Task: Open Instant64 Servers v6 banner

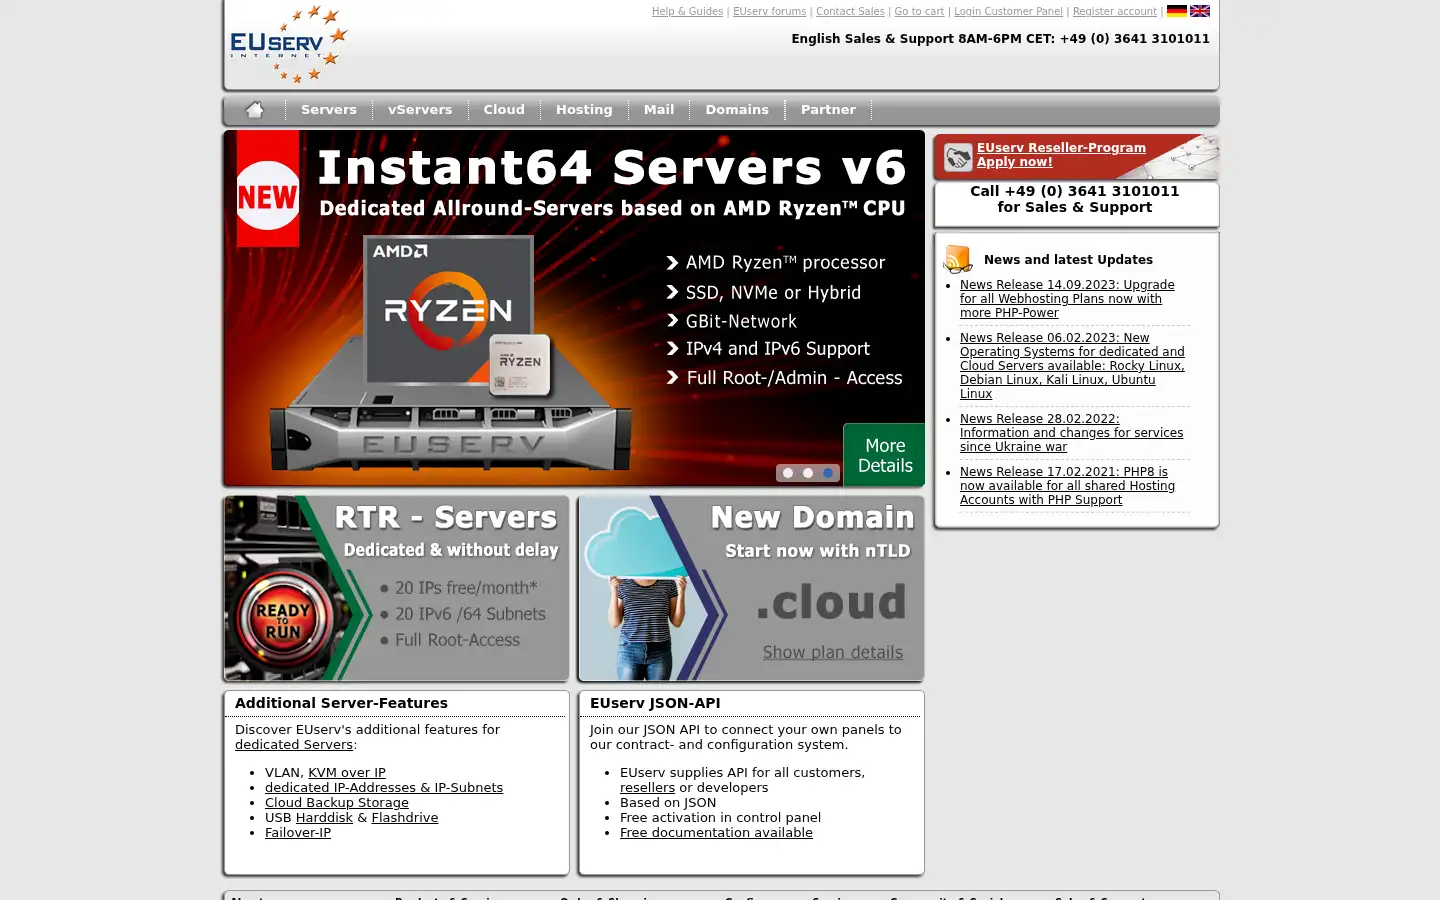Action: coord(574,308)
